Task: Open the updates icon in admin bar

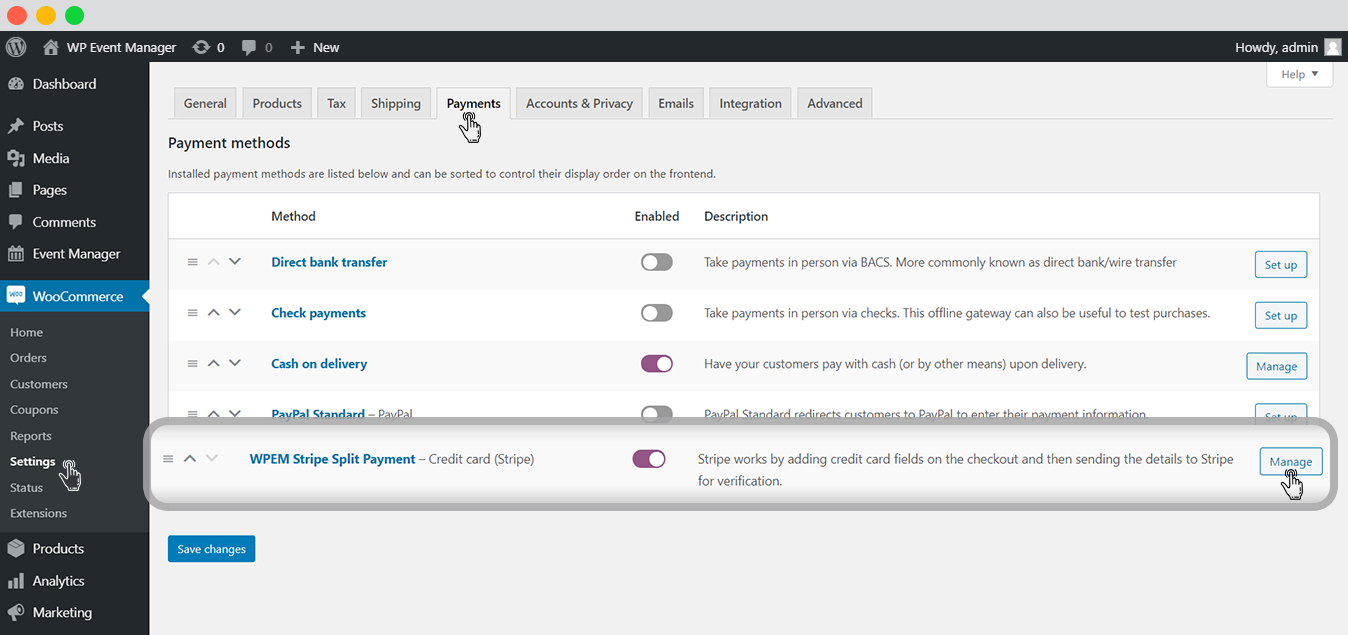Action: [201, 47]
